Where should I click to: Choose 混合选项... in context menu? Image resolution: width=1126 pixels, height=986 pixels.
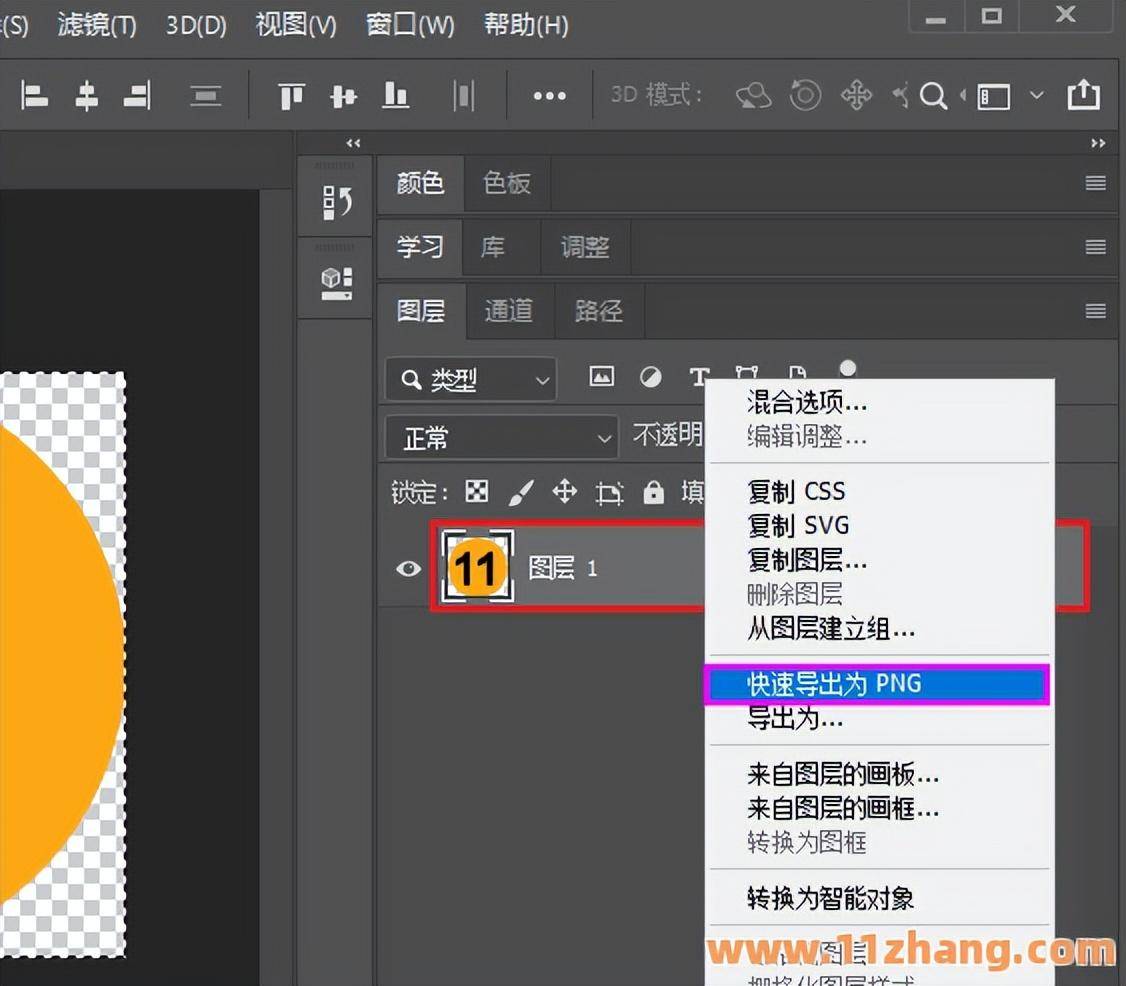[x=878, y=403]
